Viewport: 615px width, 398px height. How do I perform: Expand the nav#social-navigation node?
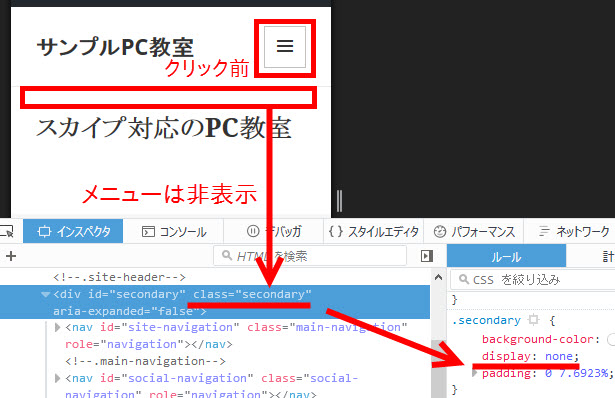pyautogui.click(x=58, y=378)
